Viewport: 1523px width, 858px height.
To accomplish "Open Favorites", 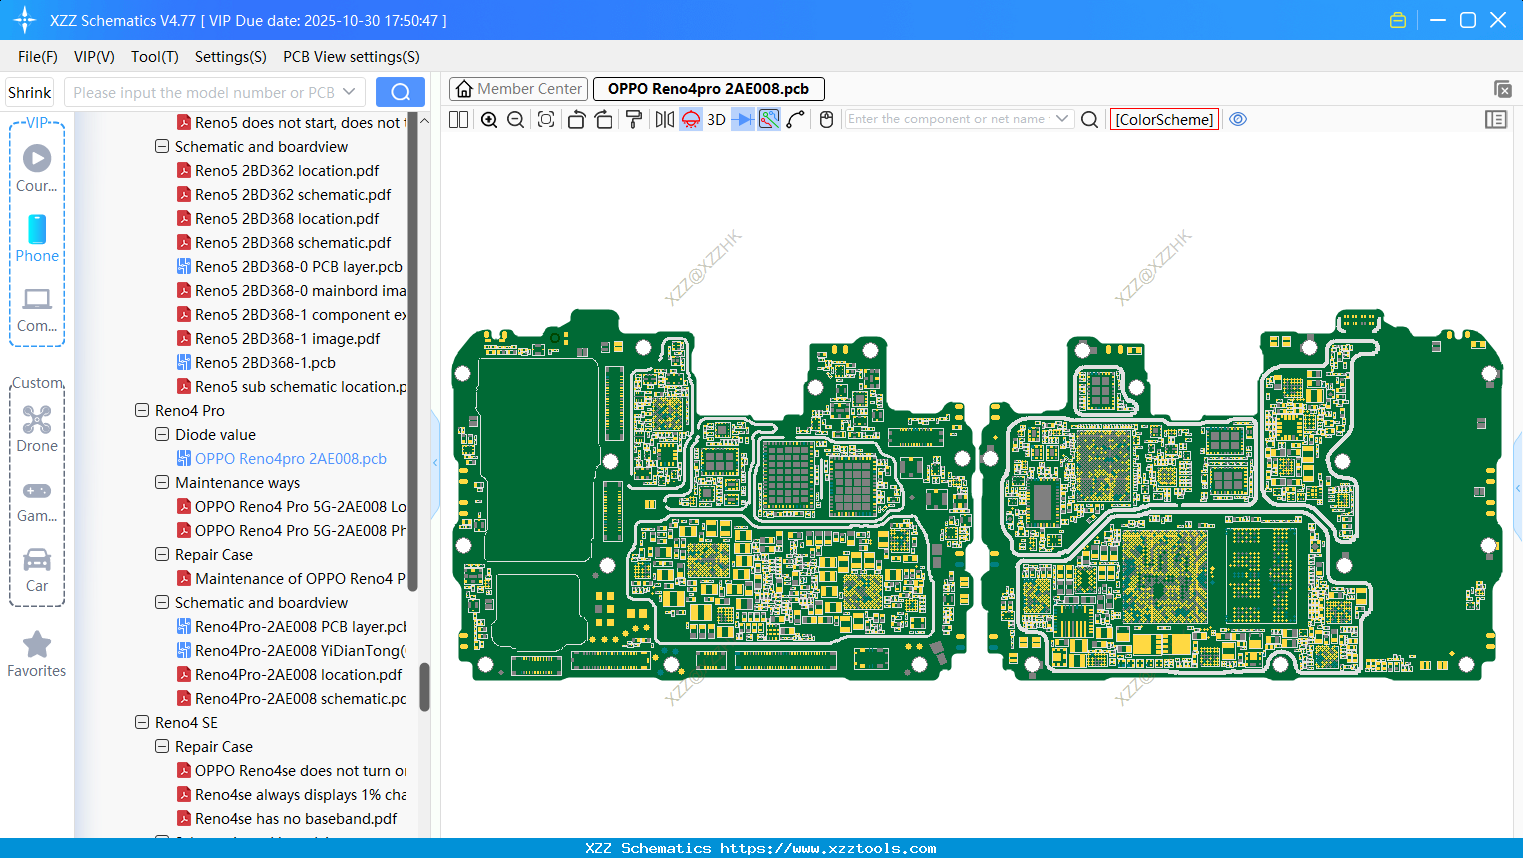I will tap(37, 655).
